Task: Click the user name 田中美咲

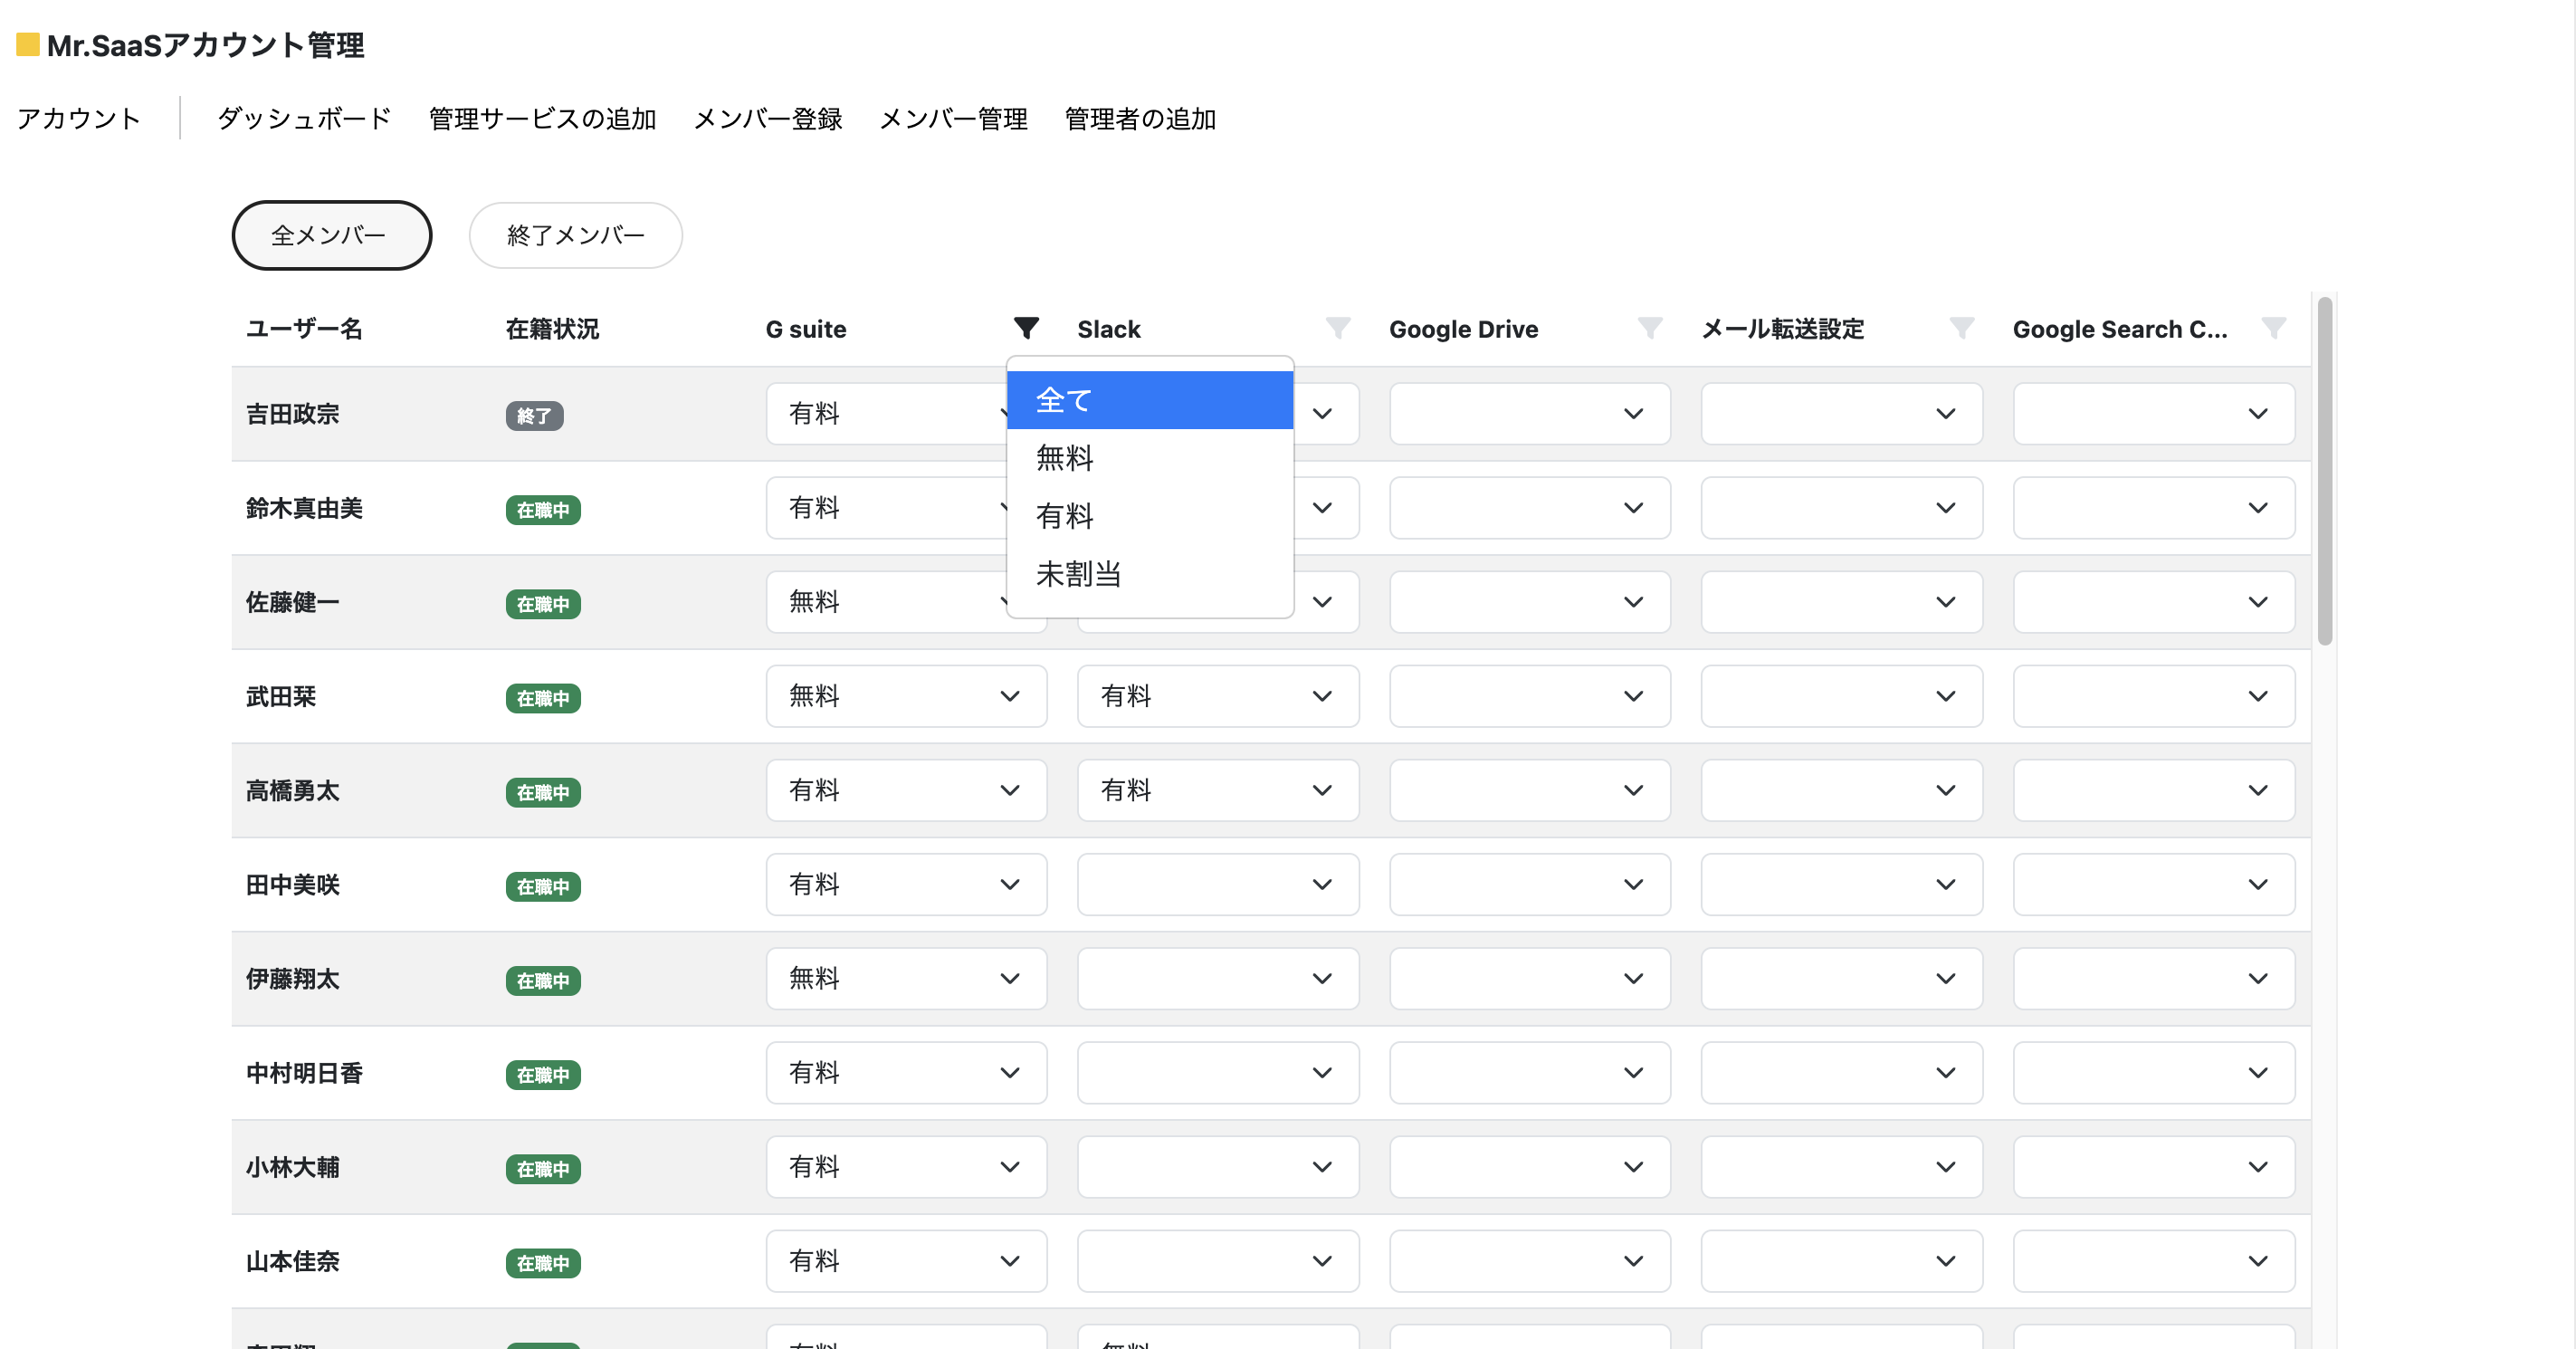Action: [293, 884]
